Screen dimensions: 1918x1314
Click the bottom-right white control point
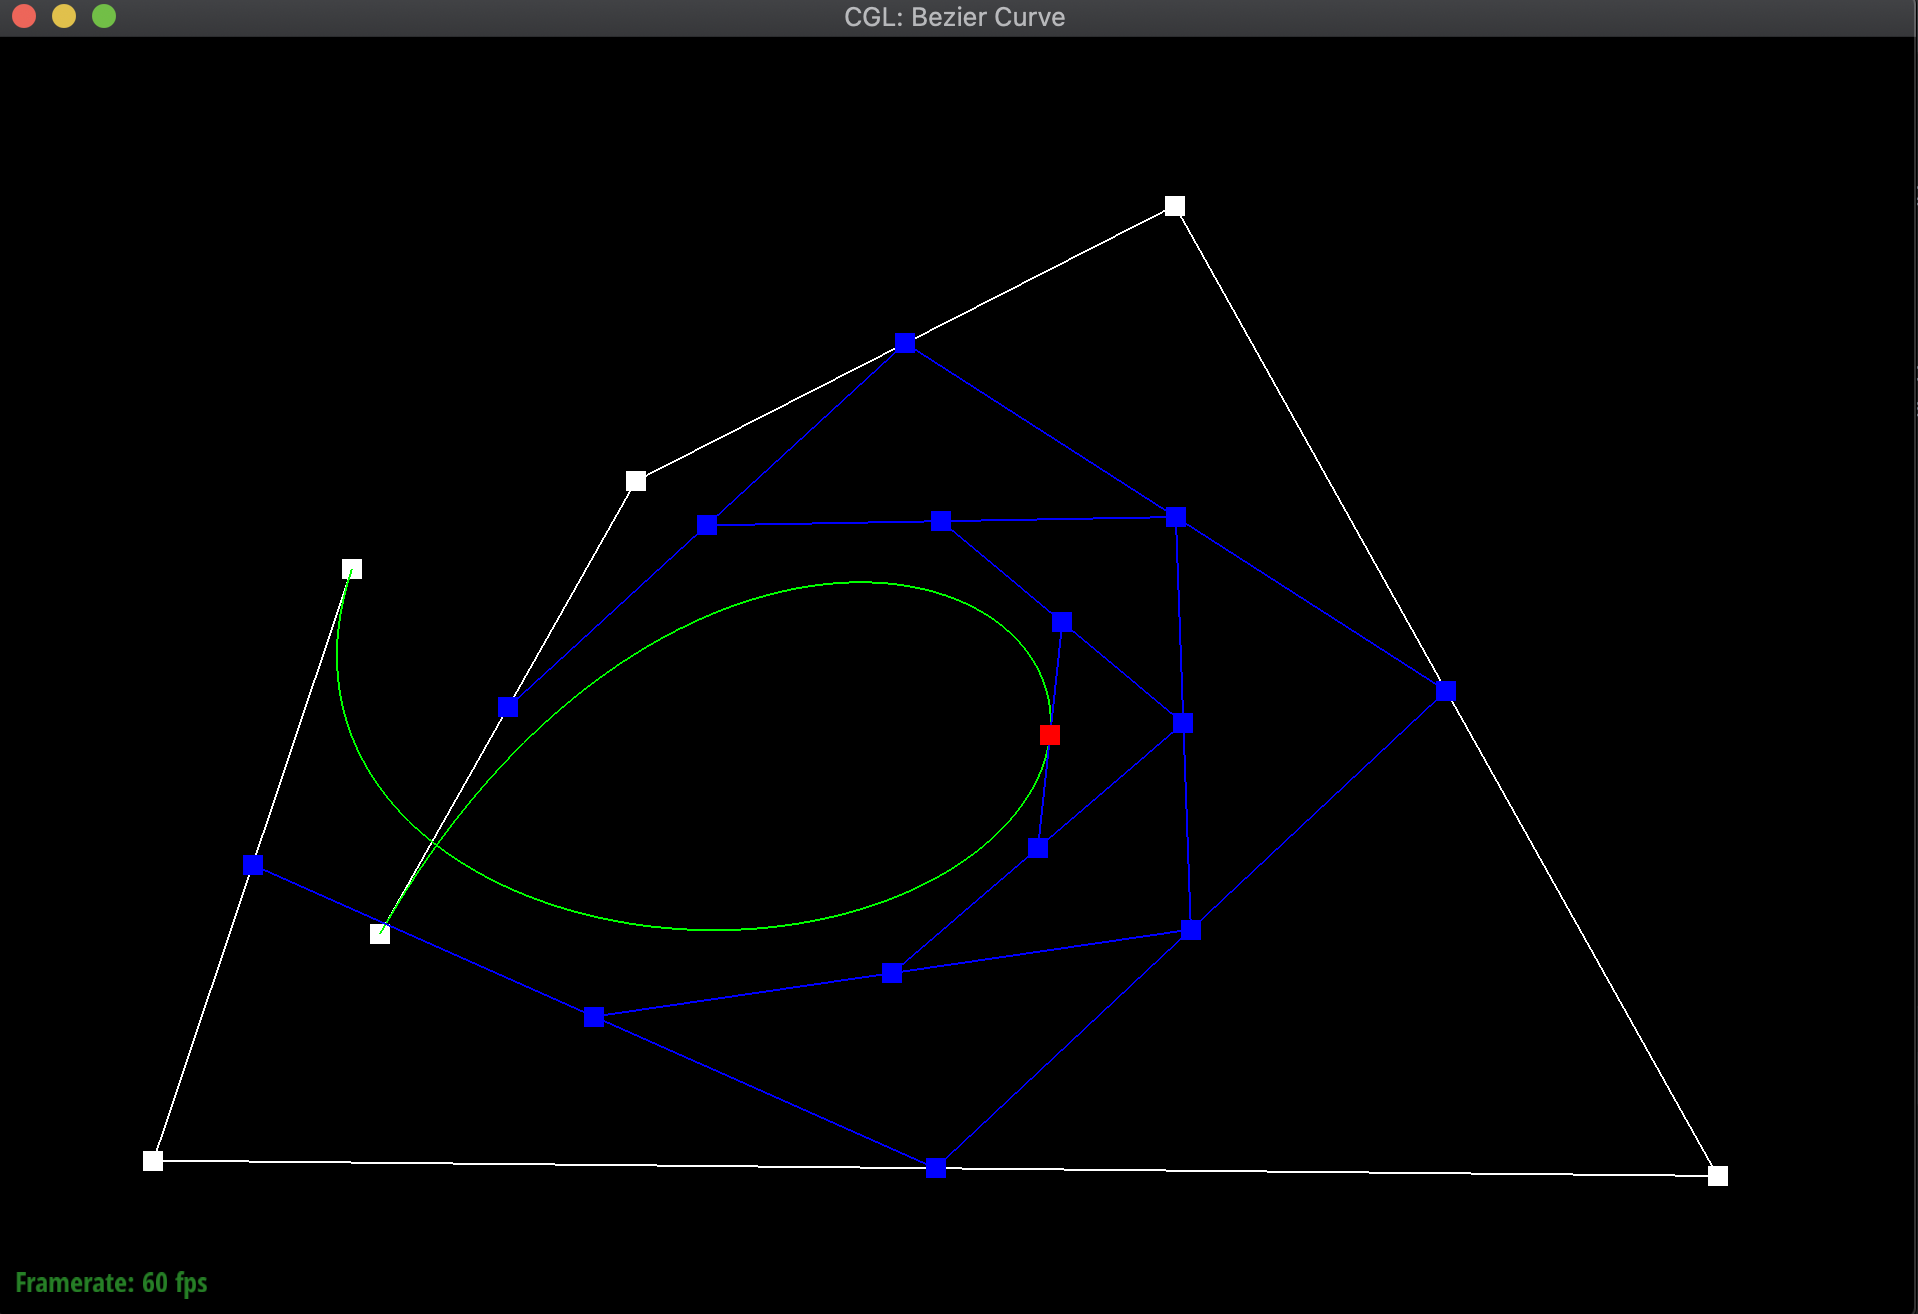click(x=1717, y=1175)
